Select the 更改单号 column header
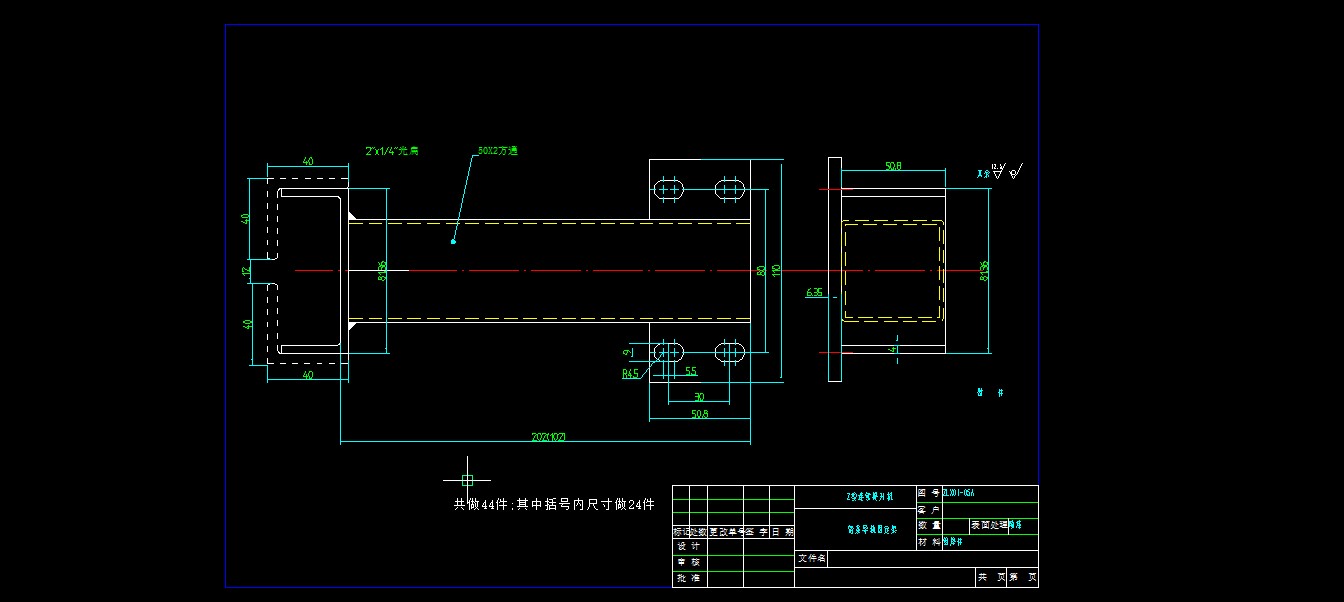 tap(725, 532)
